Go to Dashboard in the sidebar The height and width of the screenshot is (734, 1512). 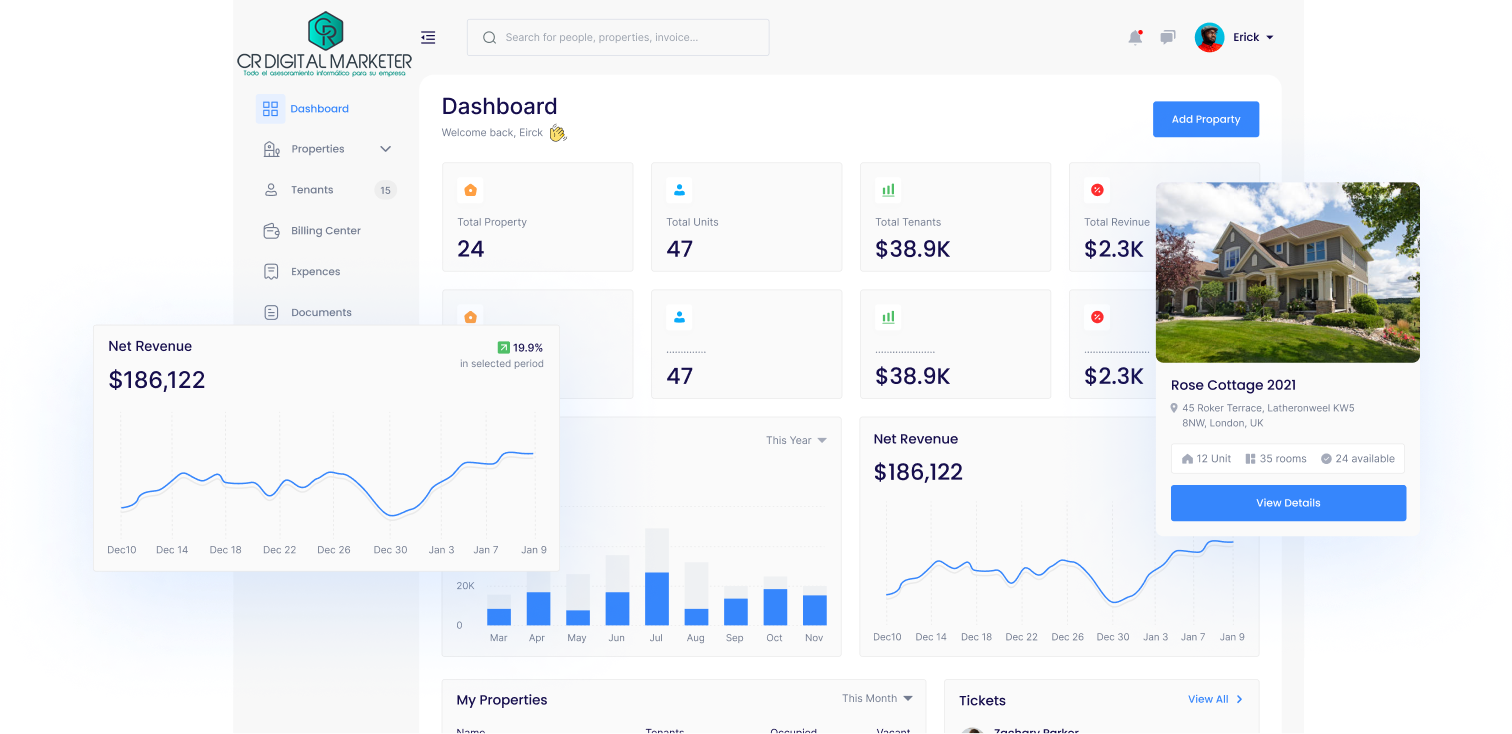tap(319, 109)
